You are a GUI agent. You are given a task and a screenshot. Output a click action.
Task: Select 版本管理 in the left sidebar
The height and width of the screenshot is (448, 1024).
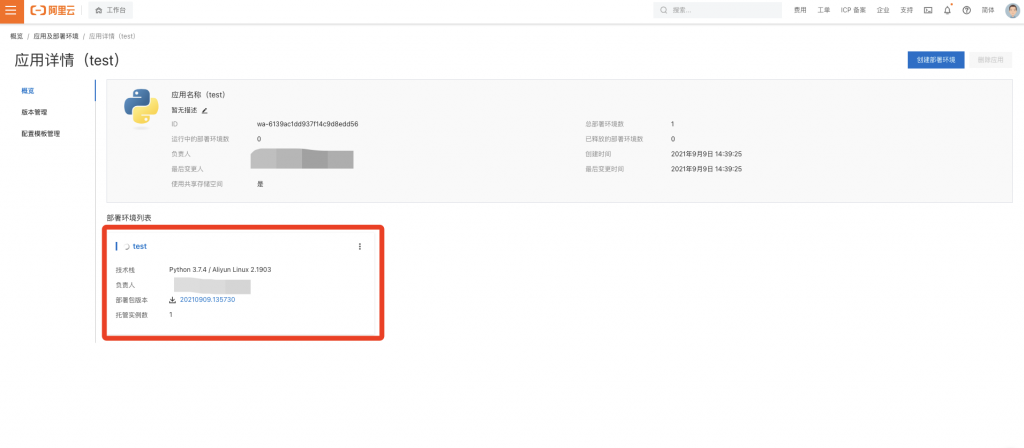click(x=34, y=112)
